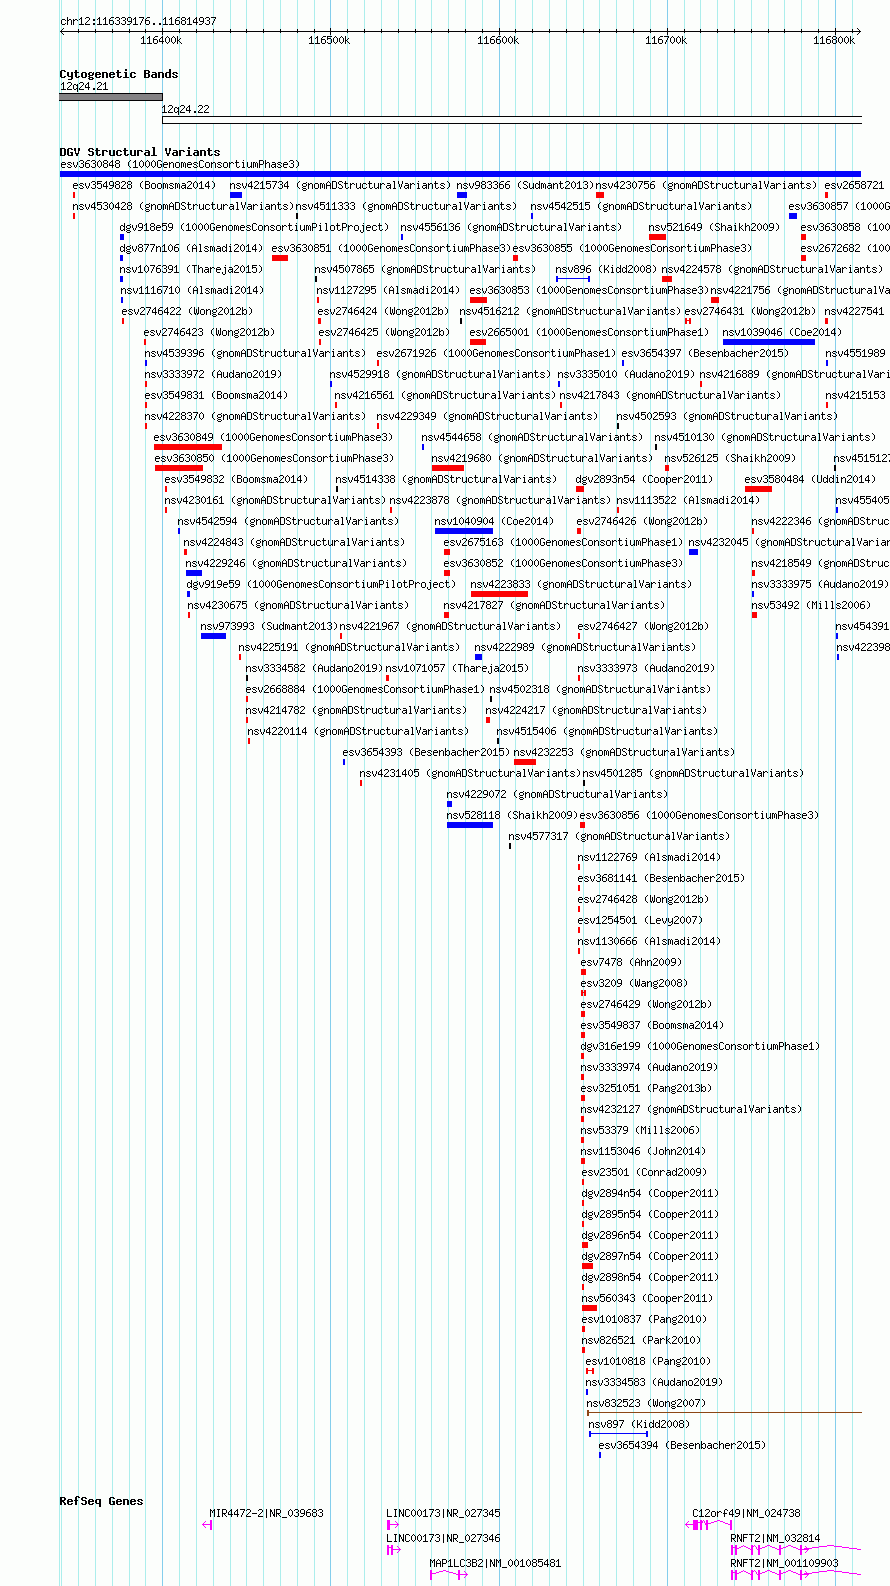The width and height of the screenshot is (890, 1586).
Task: Click the 12q24.22 band label
Action: [x=186, y=109]
